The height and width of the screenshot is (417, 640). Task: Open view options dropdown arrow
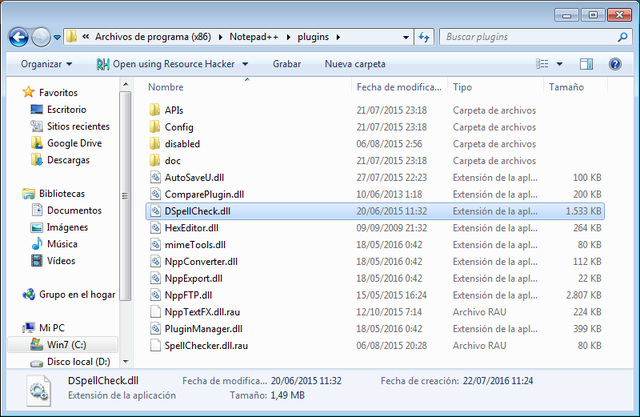[560, 64]
